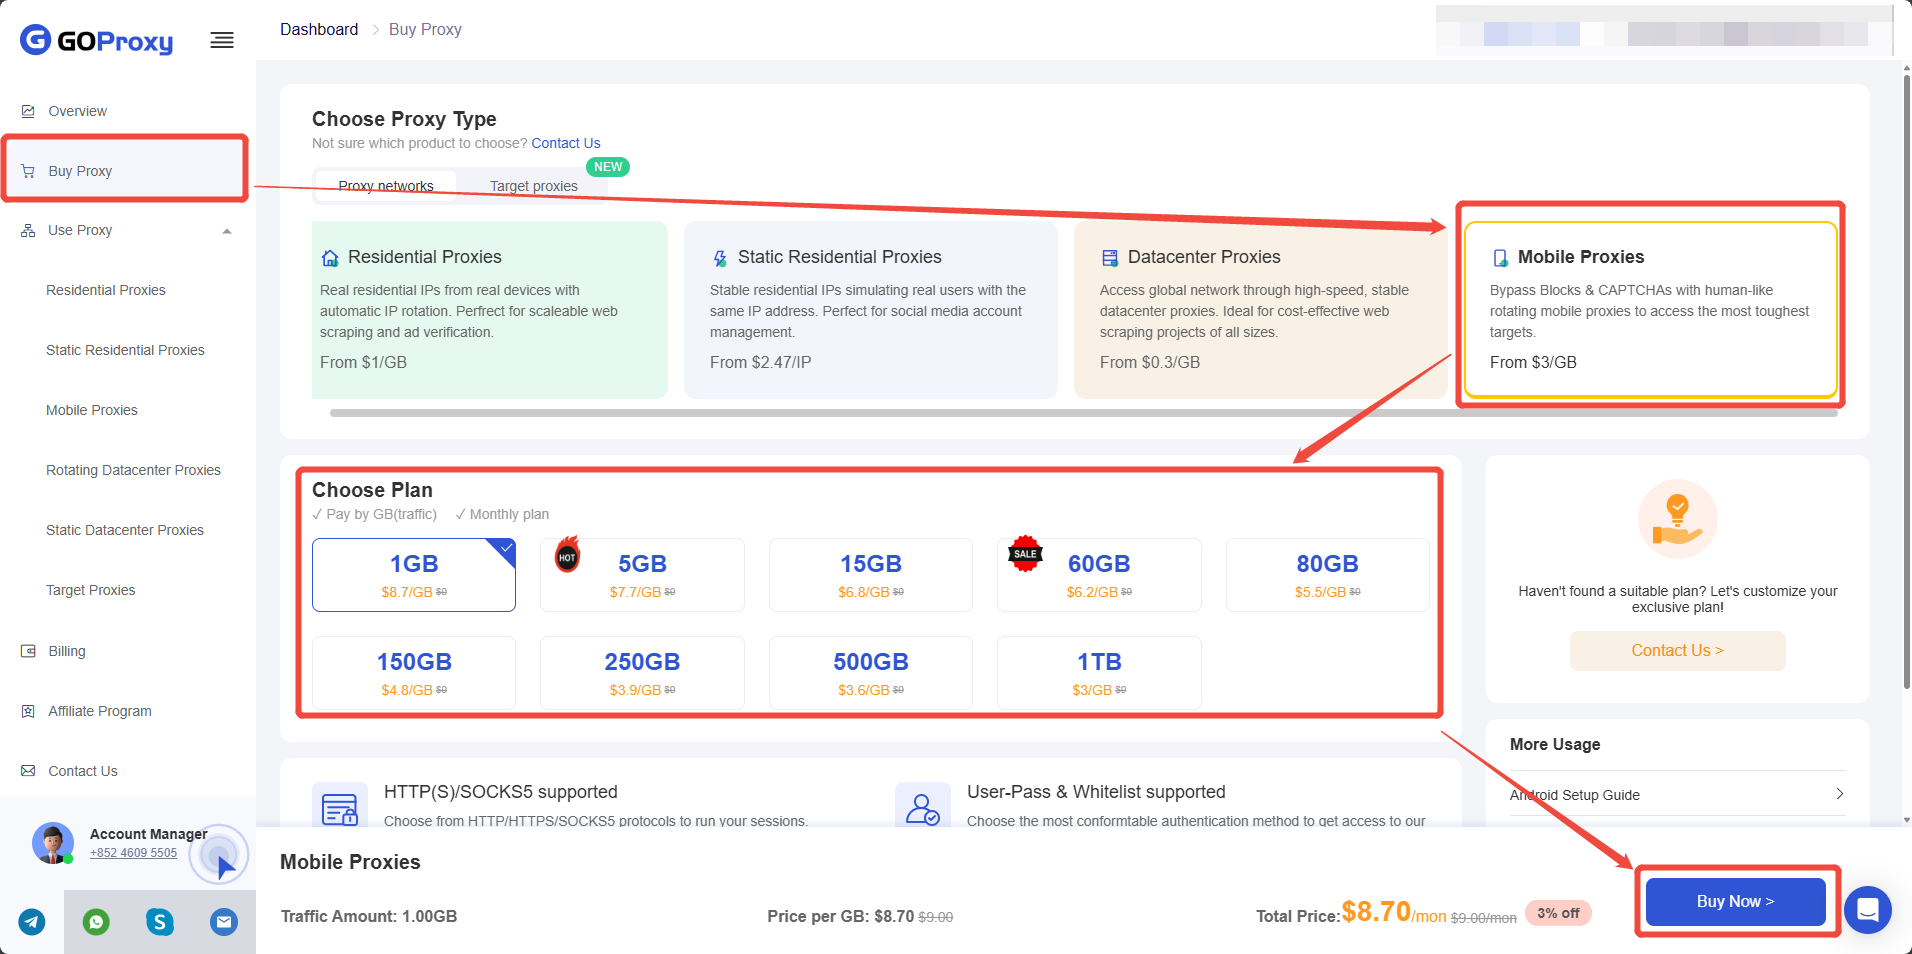Click the horizontal scrollbar under proxy cards
1912x954 pixels.
pyautogui.click(x=1084, y=413)
